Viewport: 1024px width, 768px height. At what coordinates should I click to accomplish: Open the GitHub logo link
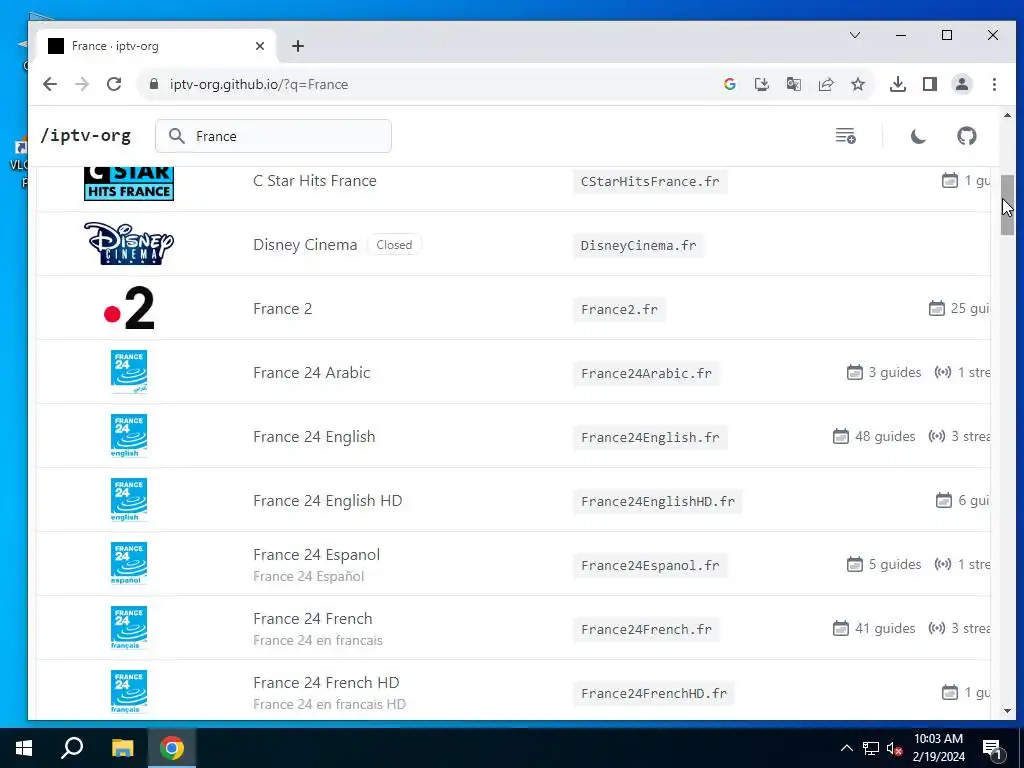coord(967,136)
